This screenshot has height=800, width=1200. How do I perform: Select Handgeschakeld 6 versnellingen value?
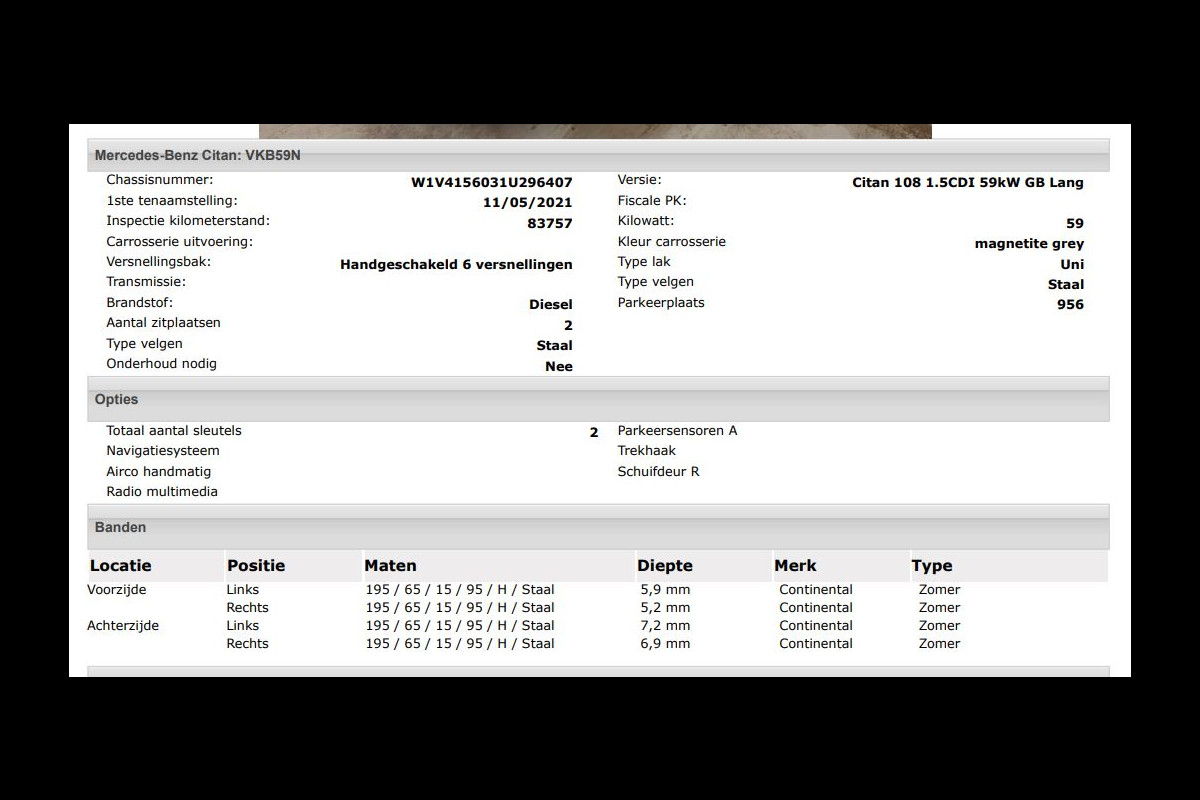tap(457, 264)
